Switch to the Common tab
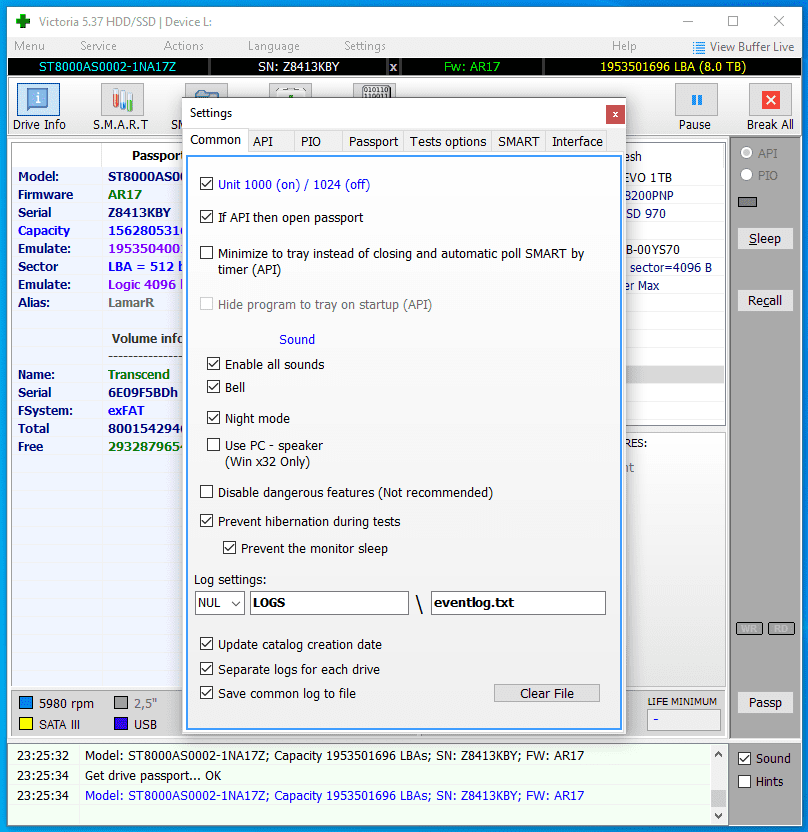Image resolution: width=808 pixels, height=832 pixels. pyautogui.click(x=215, y=140)
